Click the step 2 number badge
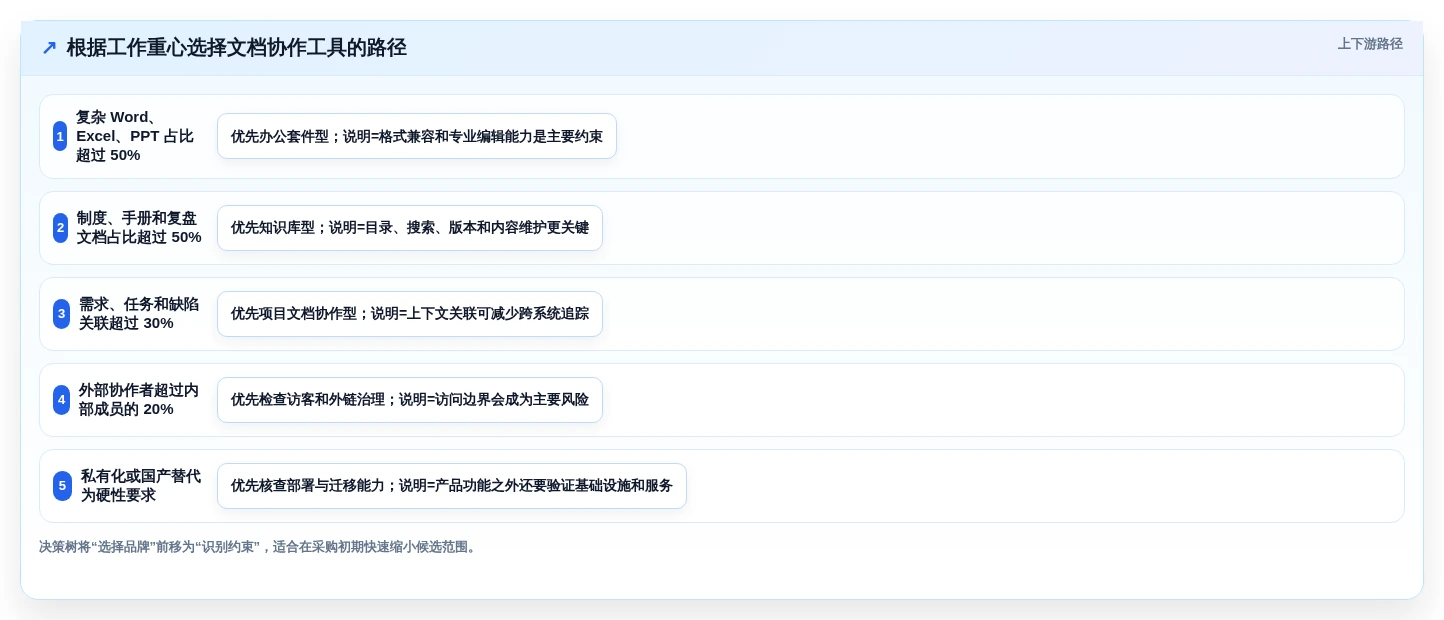The width and height of the screenshot is (1444, 620). pyautogui.click(x=61, y=228)
